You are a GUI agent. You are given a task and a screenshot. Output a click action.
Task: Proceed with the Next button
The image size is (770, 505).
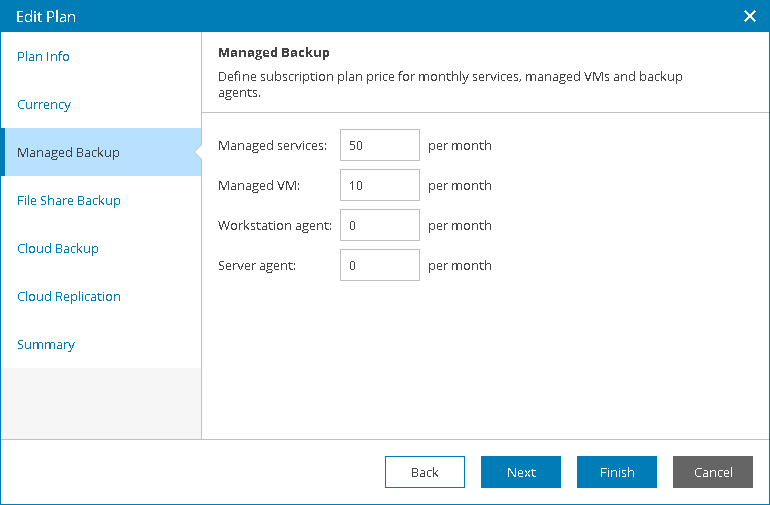tap(521, 472)
